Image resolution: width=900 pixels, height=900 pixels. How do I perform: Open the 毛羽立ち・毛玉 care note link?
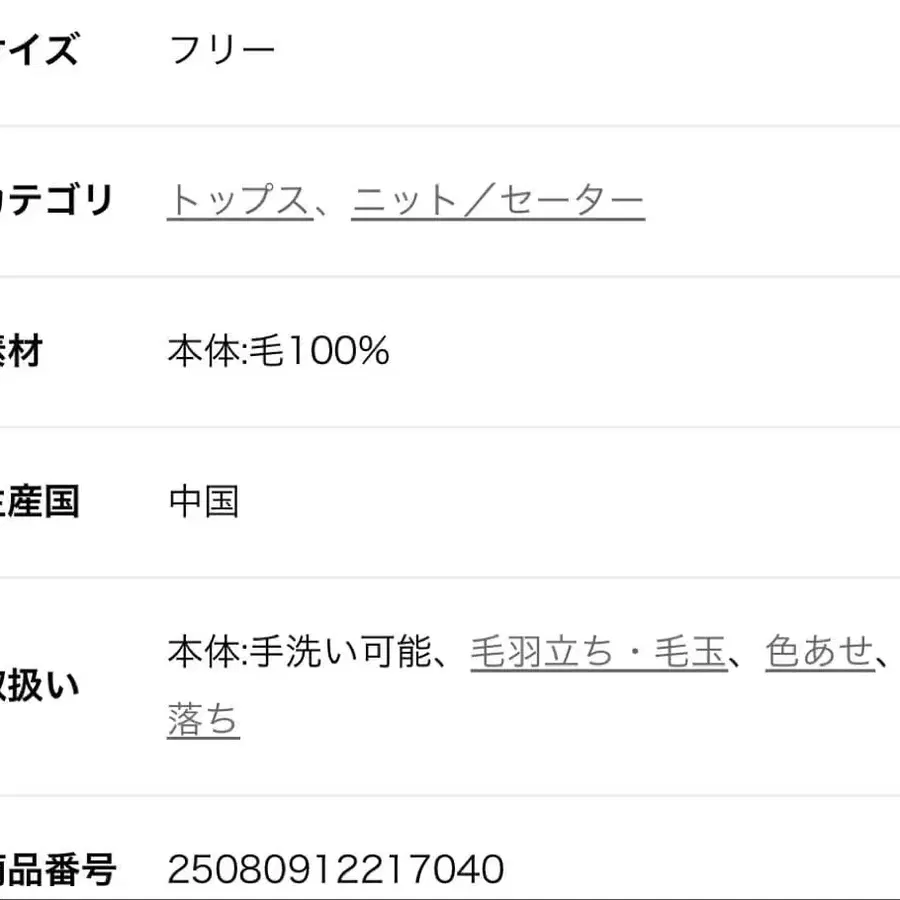(x=598, y=652)
